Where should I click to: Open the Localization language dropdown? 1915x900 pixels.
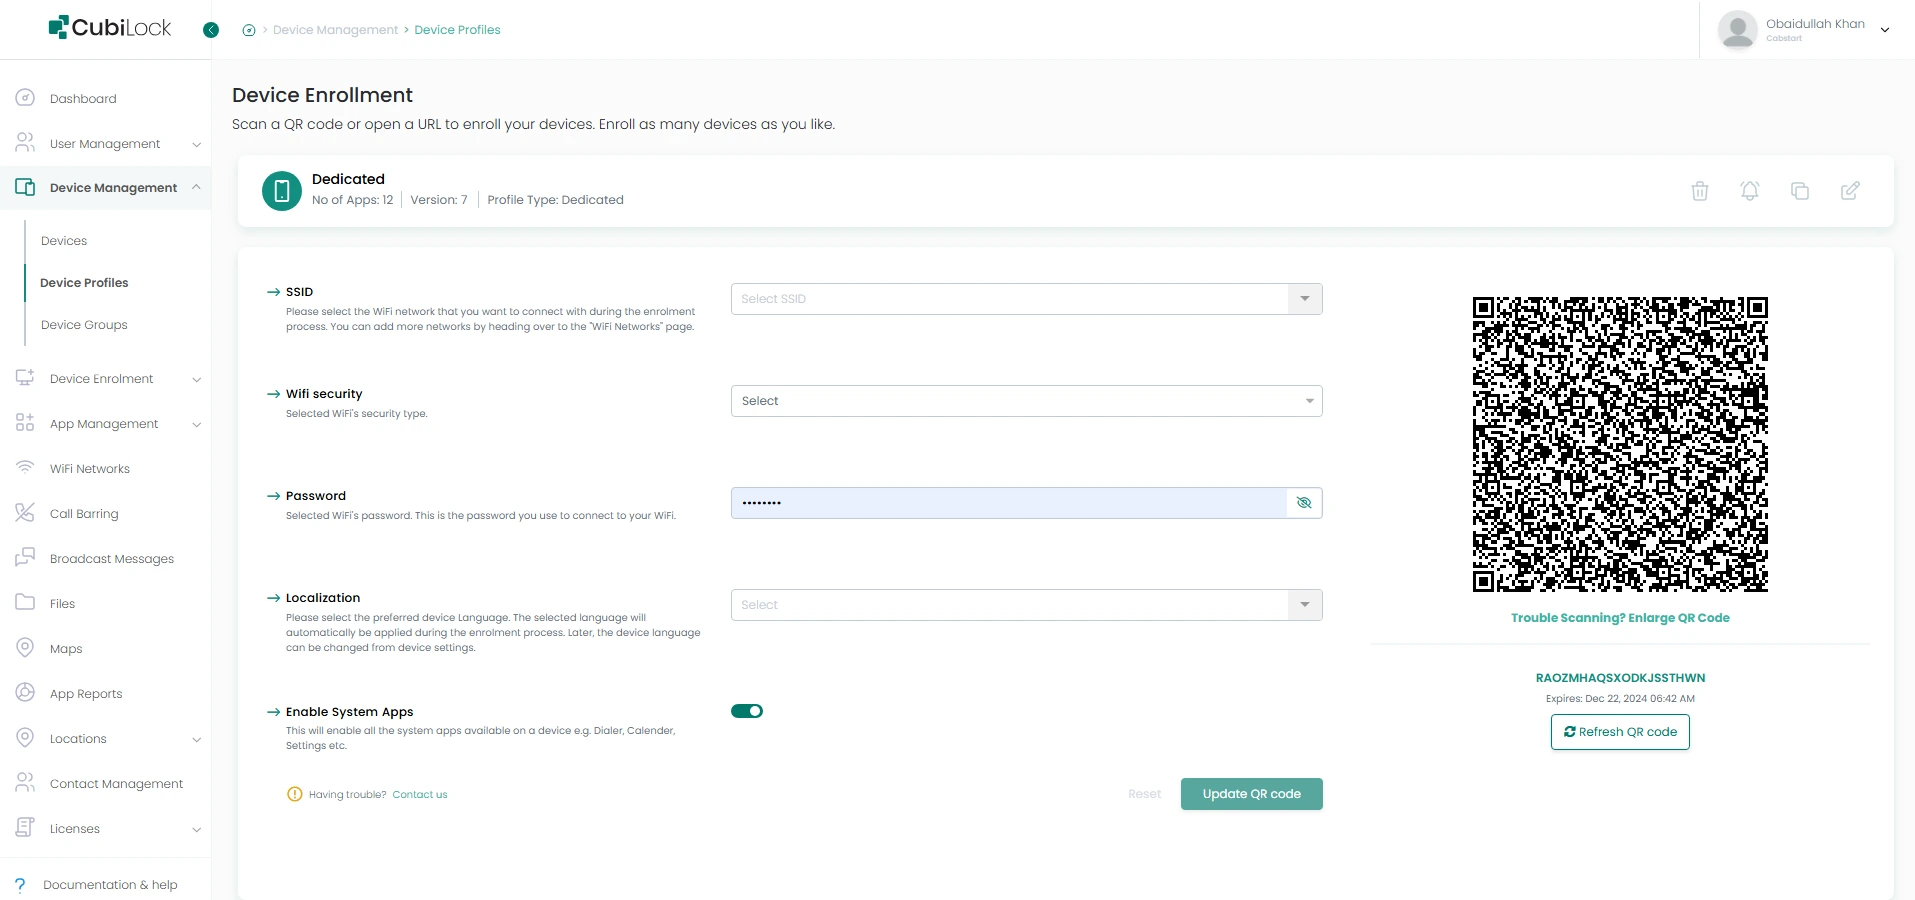click(1026, 605)
